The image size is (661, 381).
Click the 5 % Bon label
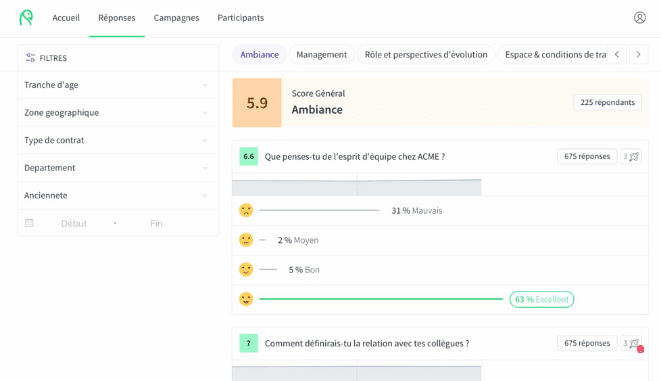[x=304, y=269]
